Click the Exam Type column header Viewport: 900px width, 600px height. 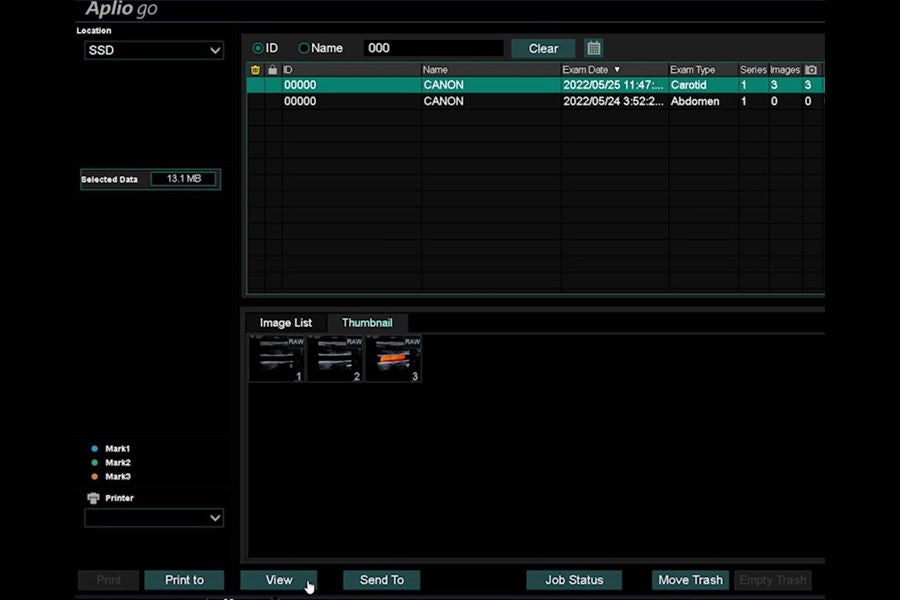point(703,70)
